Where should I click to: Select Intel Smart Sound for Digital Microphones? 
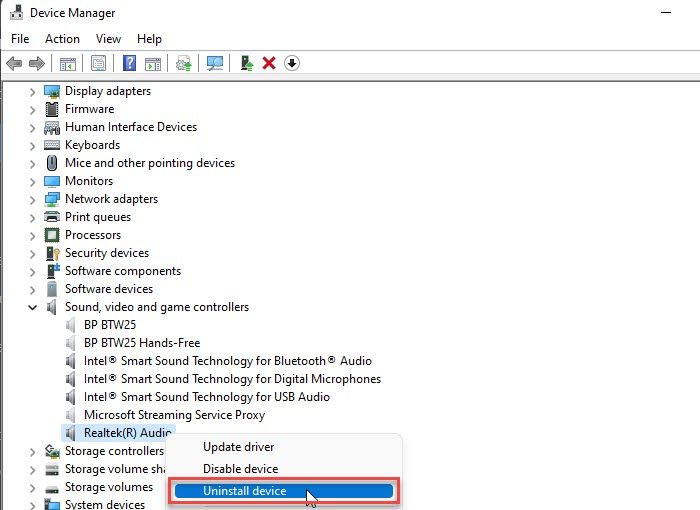[x=232, y=379]
